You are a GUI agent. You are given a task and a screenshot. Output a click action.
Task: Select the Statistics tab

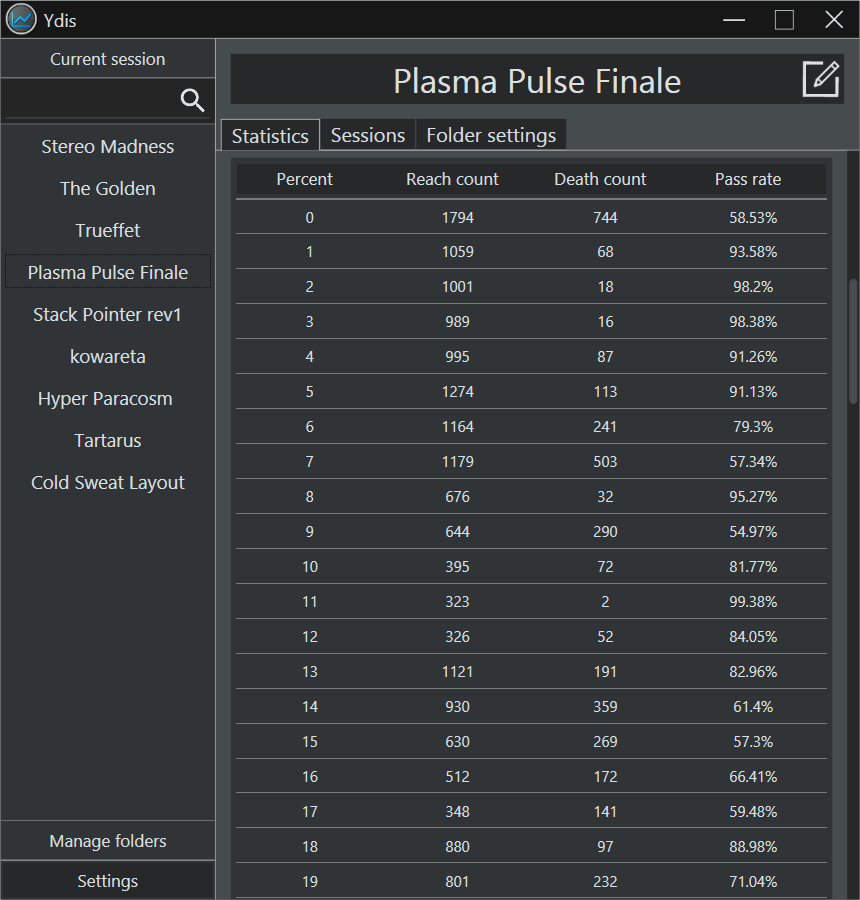pyautogui.click(x=270, y=135)
